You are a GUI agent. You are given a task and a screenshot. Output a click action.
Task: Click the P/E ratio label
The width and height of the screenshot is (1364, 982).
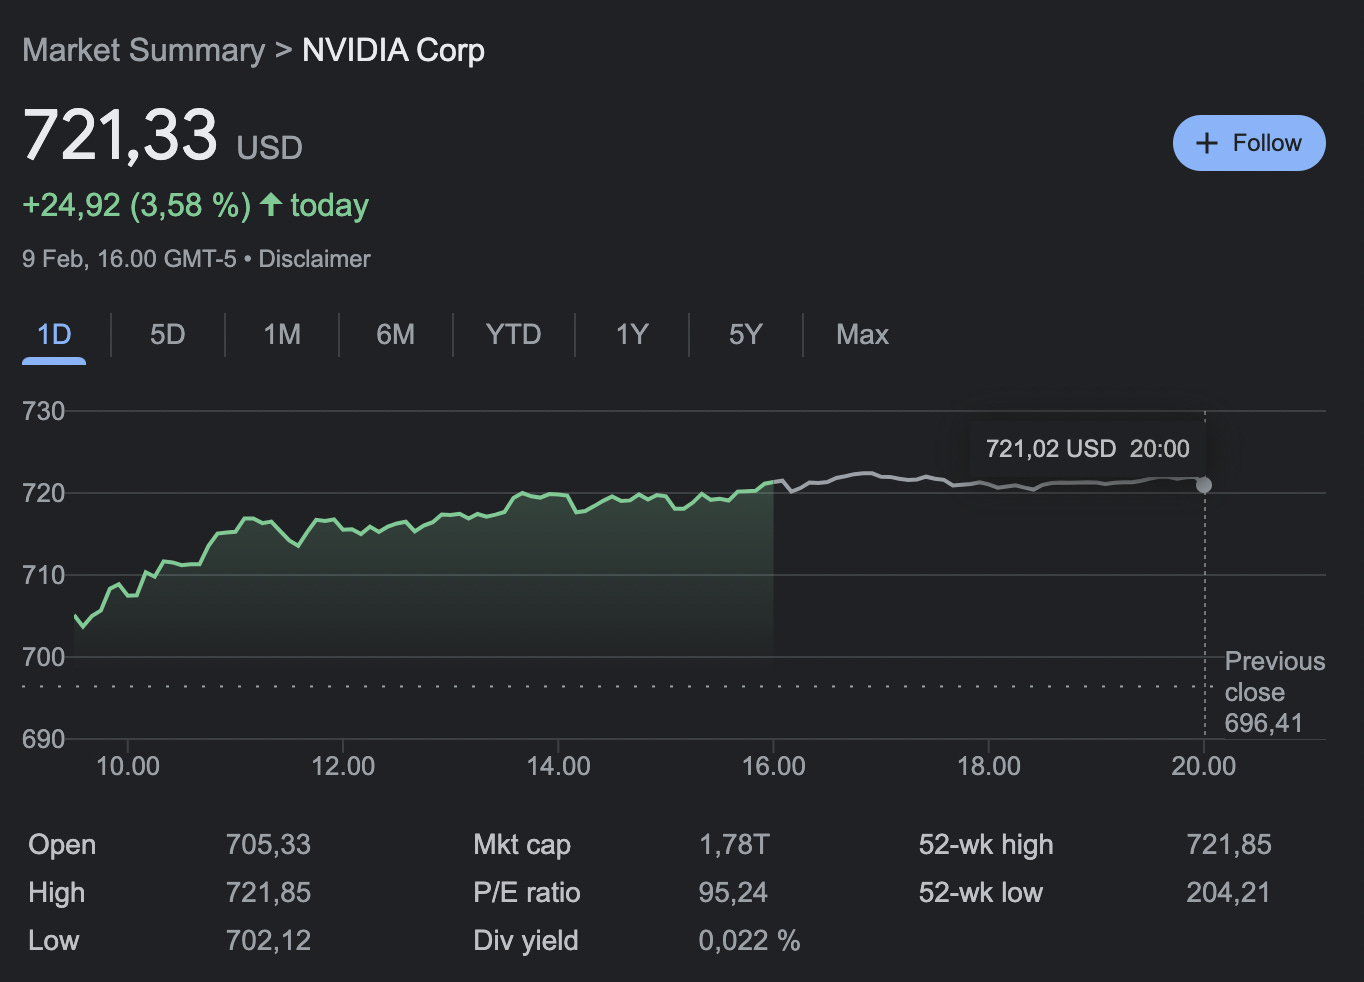coord(527,893)
